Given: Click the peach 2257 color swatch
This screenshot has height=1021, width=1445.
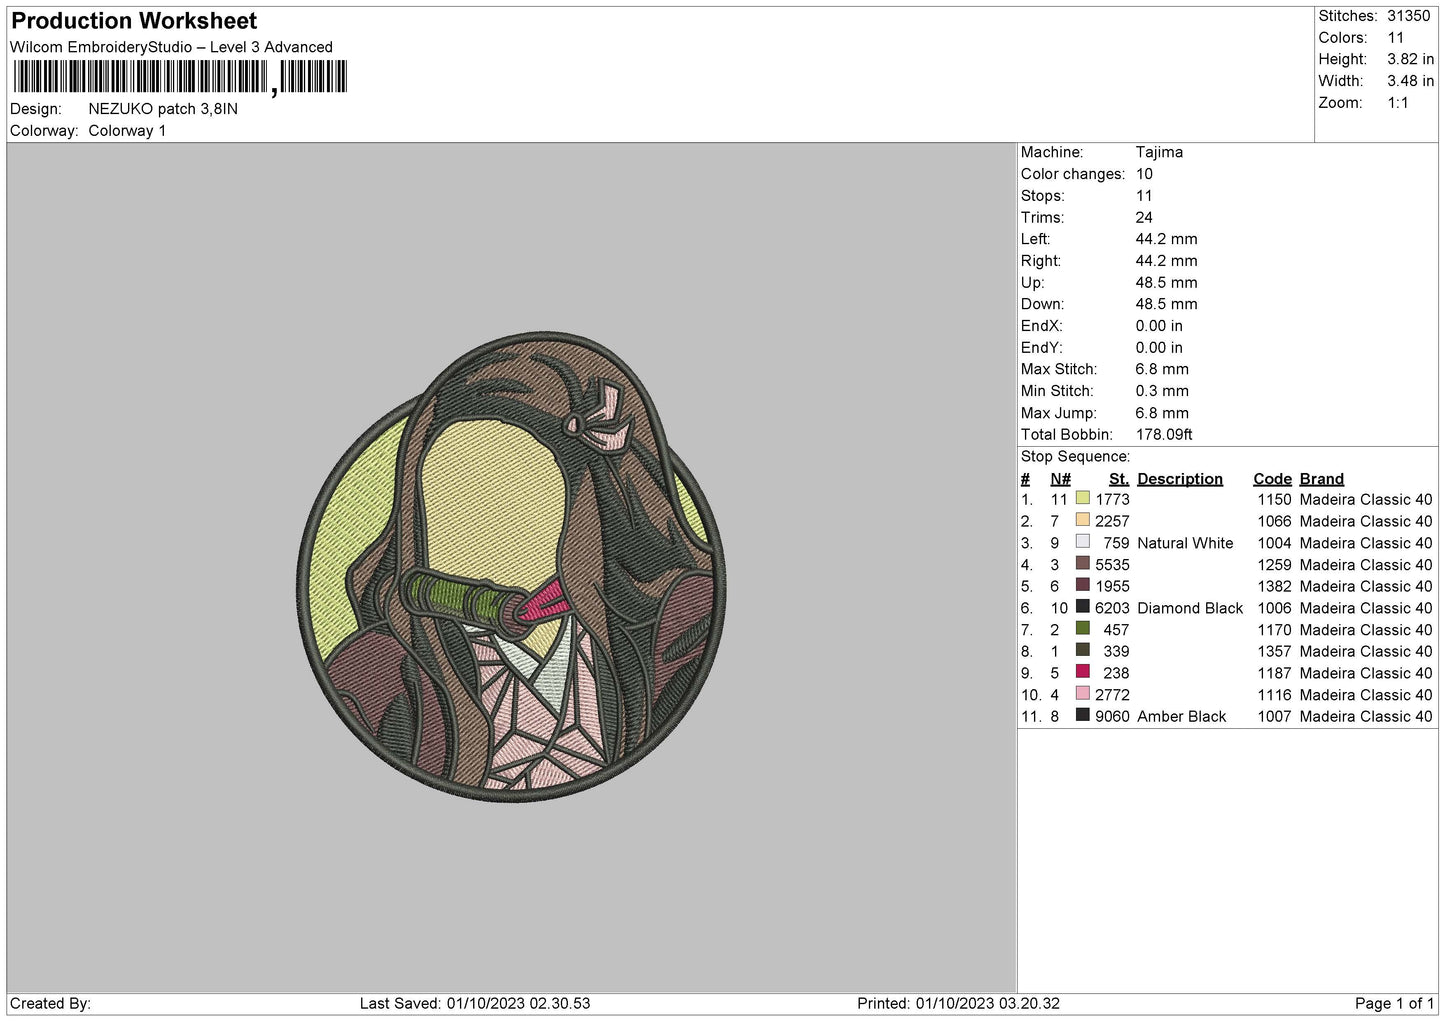Looking at the screenshot, I should 1082,520.
